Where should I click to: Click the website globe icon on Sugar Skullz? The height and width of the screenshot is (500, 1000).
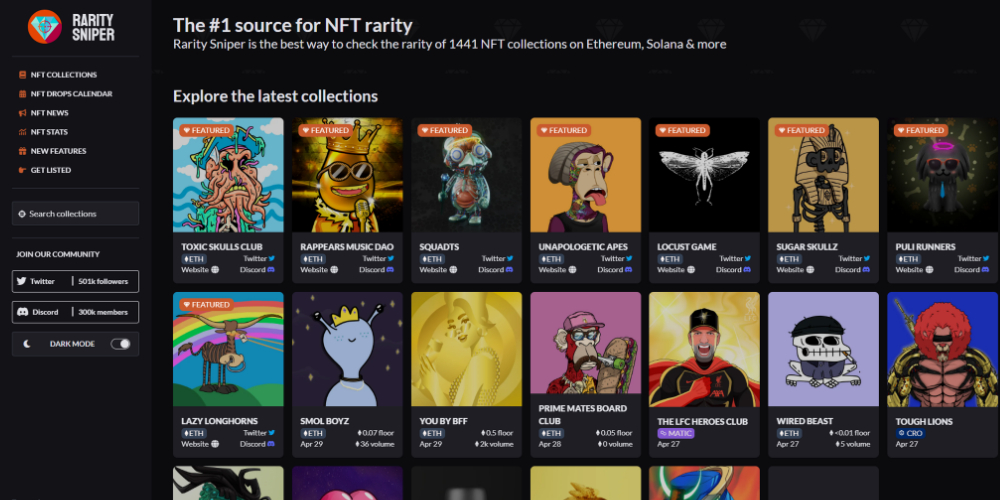811,270
